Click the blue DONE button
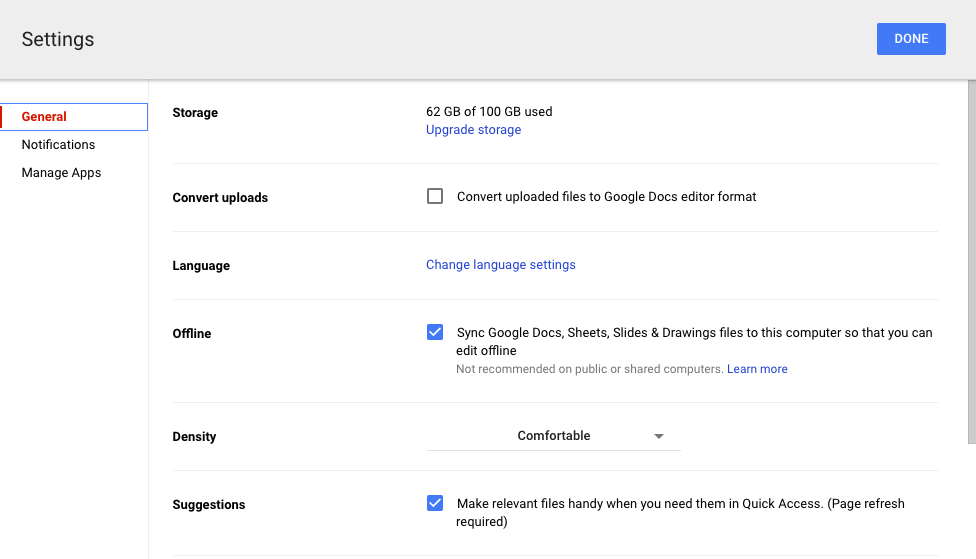 (911, 39)
